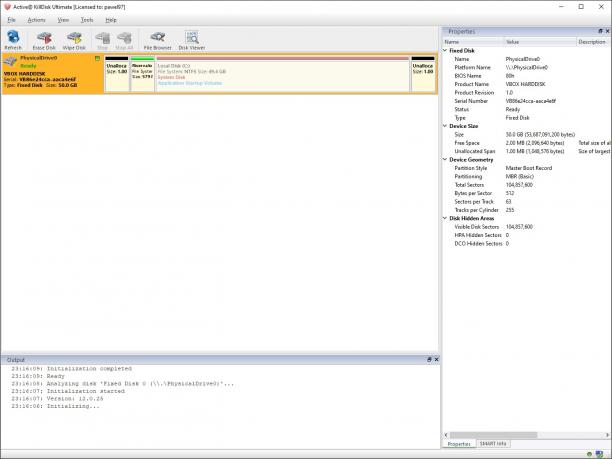Click the Name column header
Viewport: 612px width, 459px height.
tap(473, 42)
